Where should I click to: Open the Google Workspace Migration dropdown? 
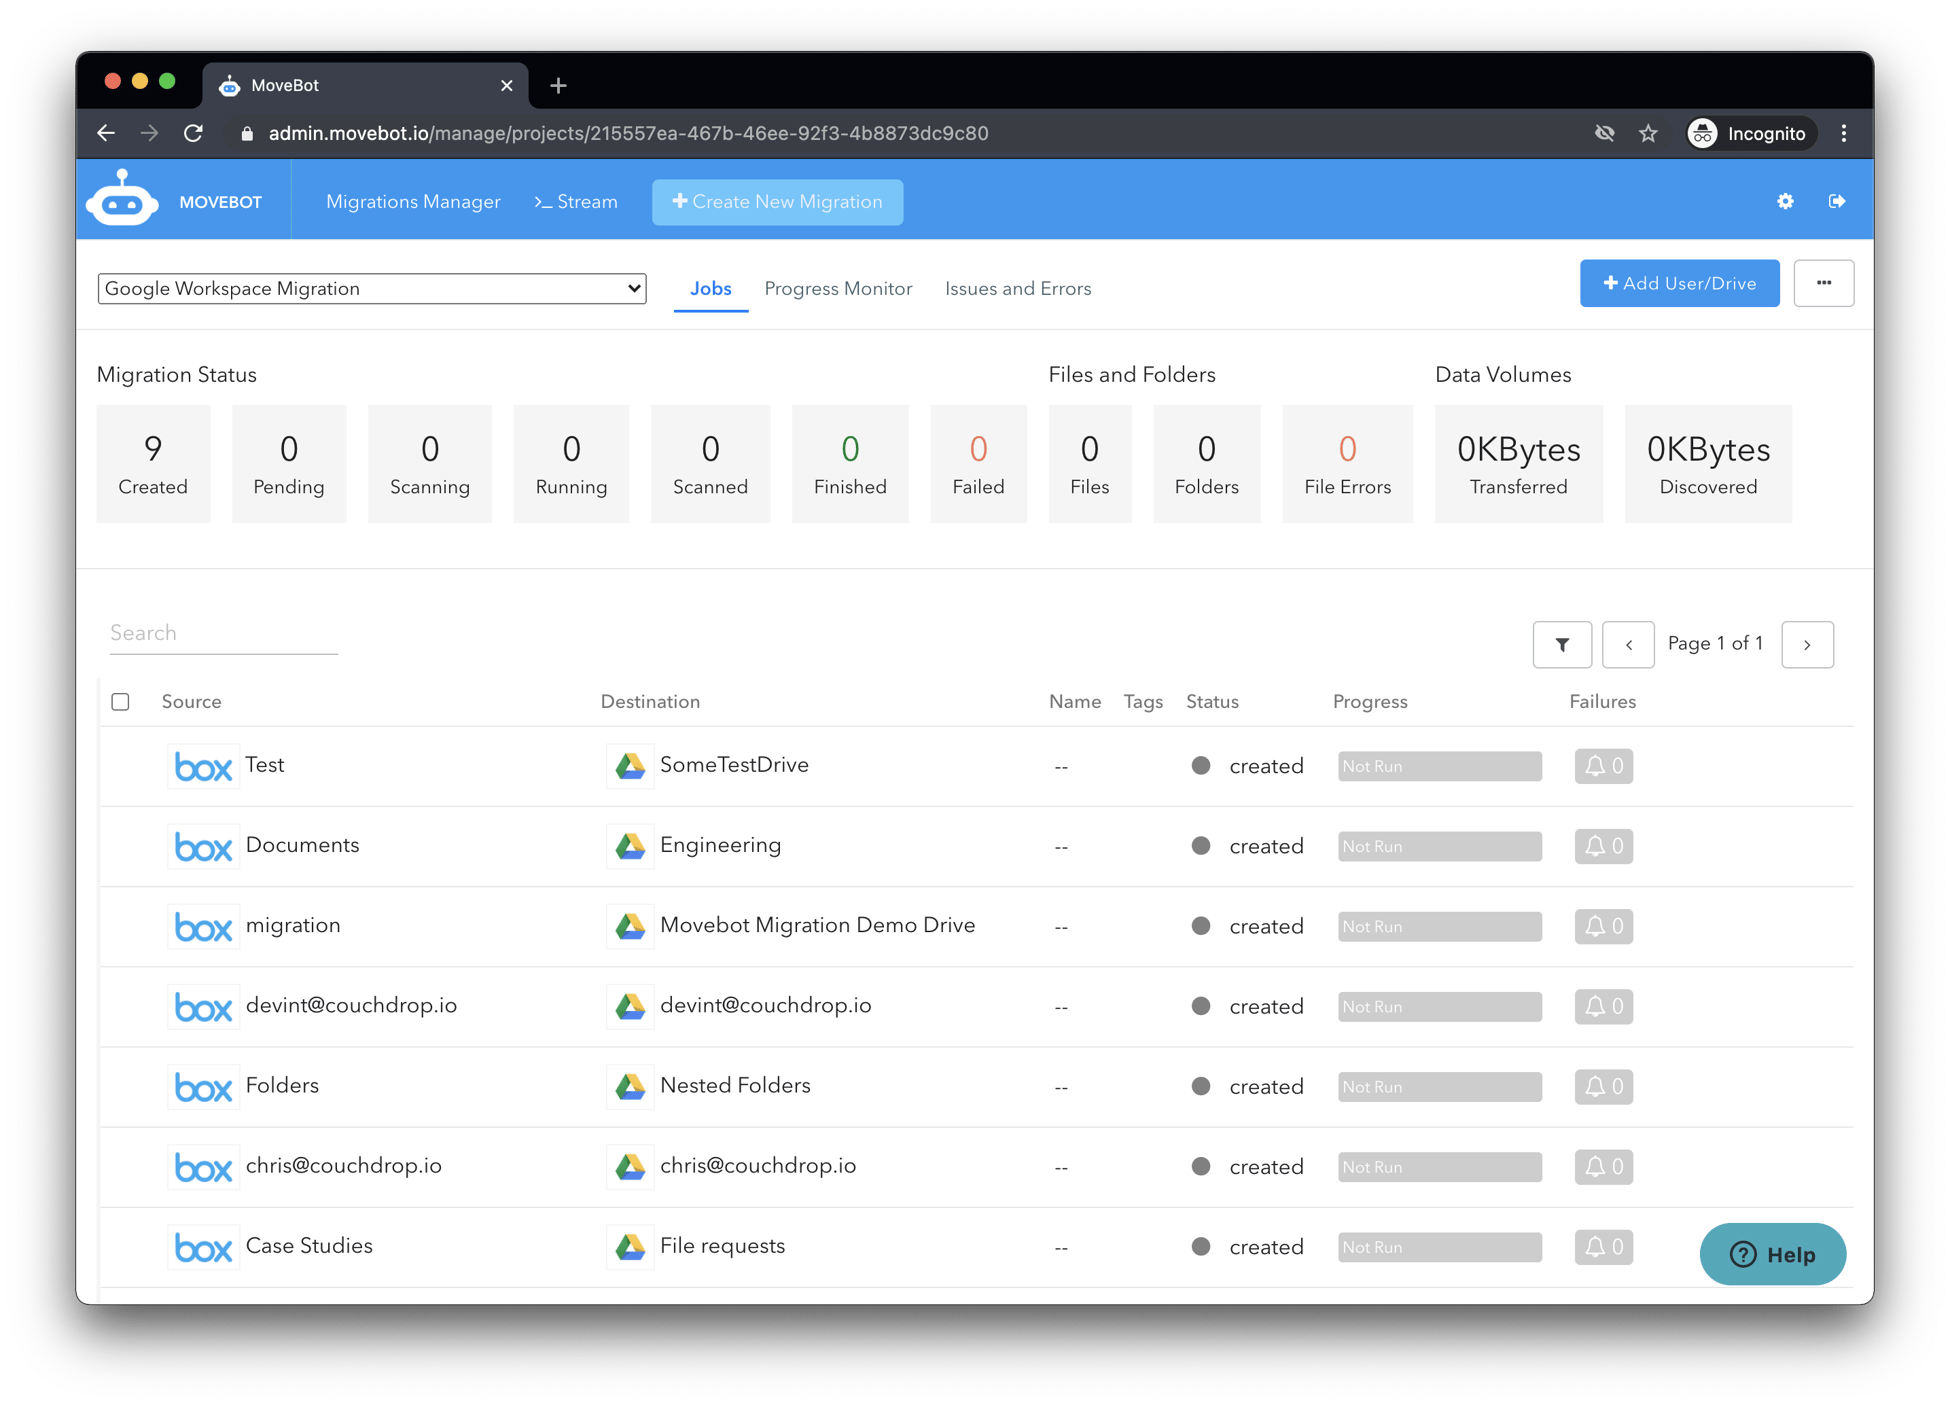(x=372, y=289)
